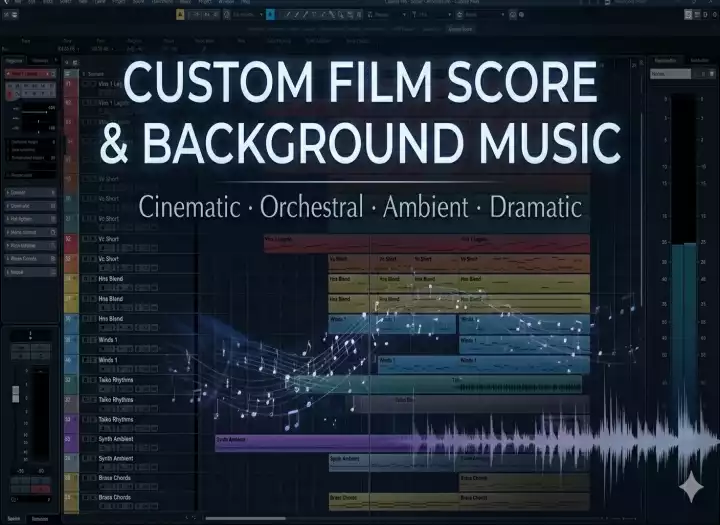The width and height of the screenshot is (720, 525).
Task: Activate the blue highlighted selection tool
Action: pyautogui.click(x=270, y=15)
